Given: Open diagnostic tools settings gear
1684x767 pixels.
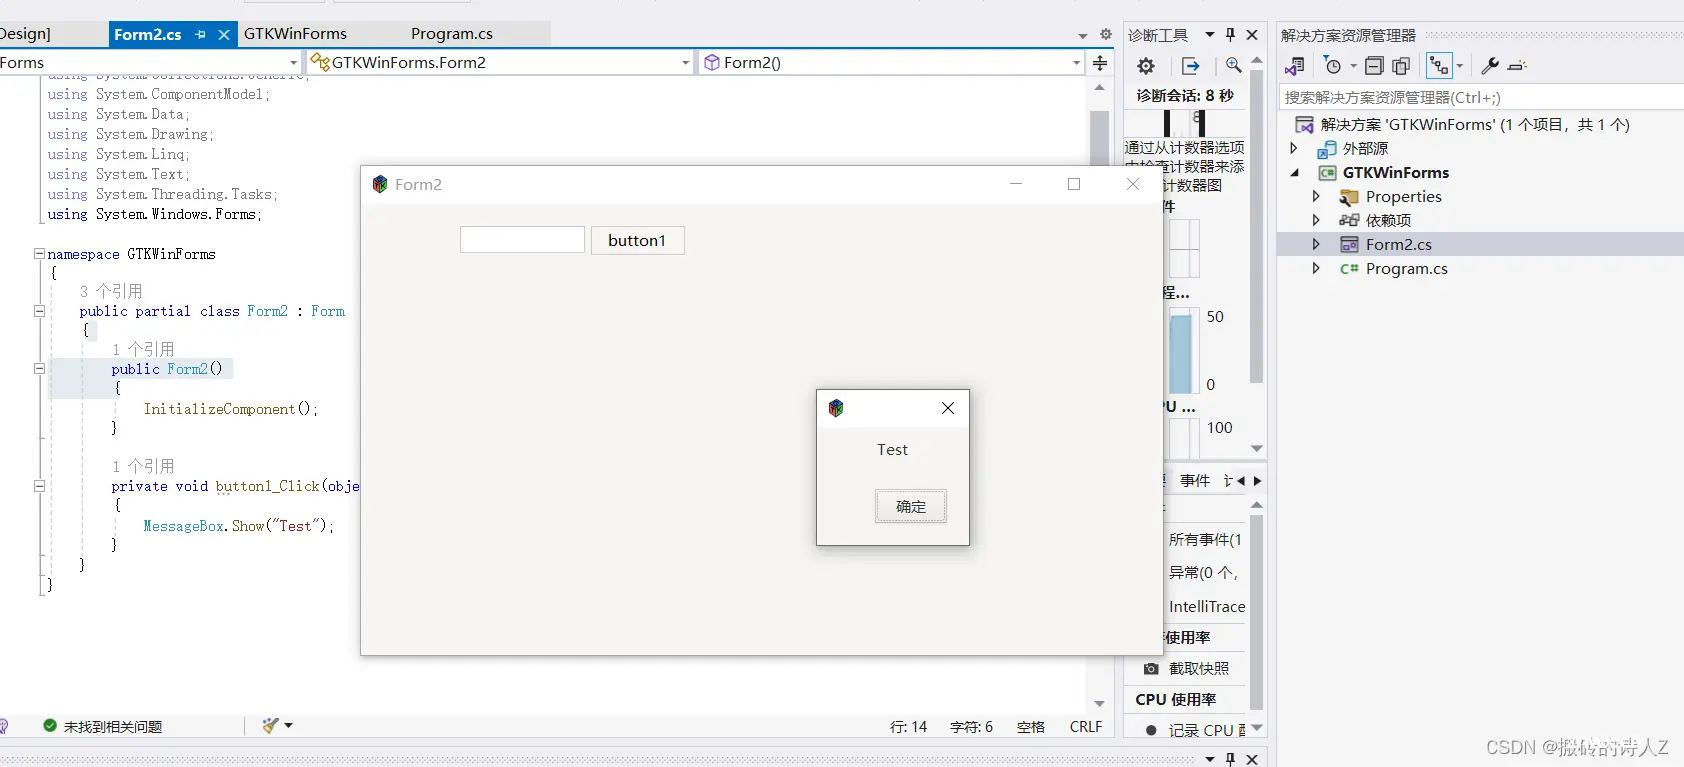Looking at the screenshot, I should pyautogui.click(x=1146, y=66).
